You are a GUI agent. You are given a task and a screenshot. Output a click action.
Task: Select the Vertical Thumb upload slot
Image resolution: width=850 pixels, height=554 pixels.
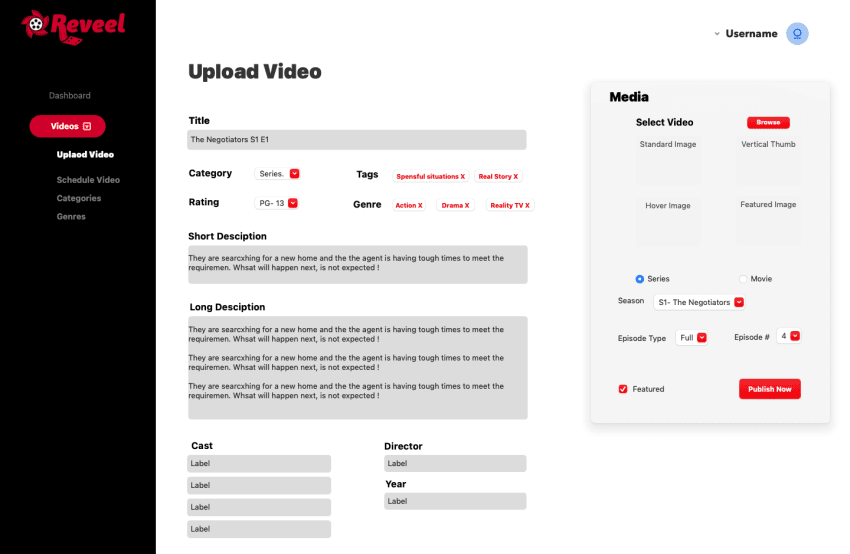768,160
